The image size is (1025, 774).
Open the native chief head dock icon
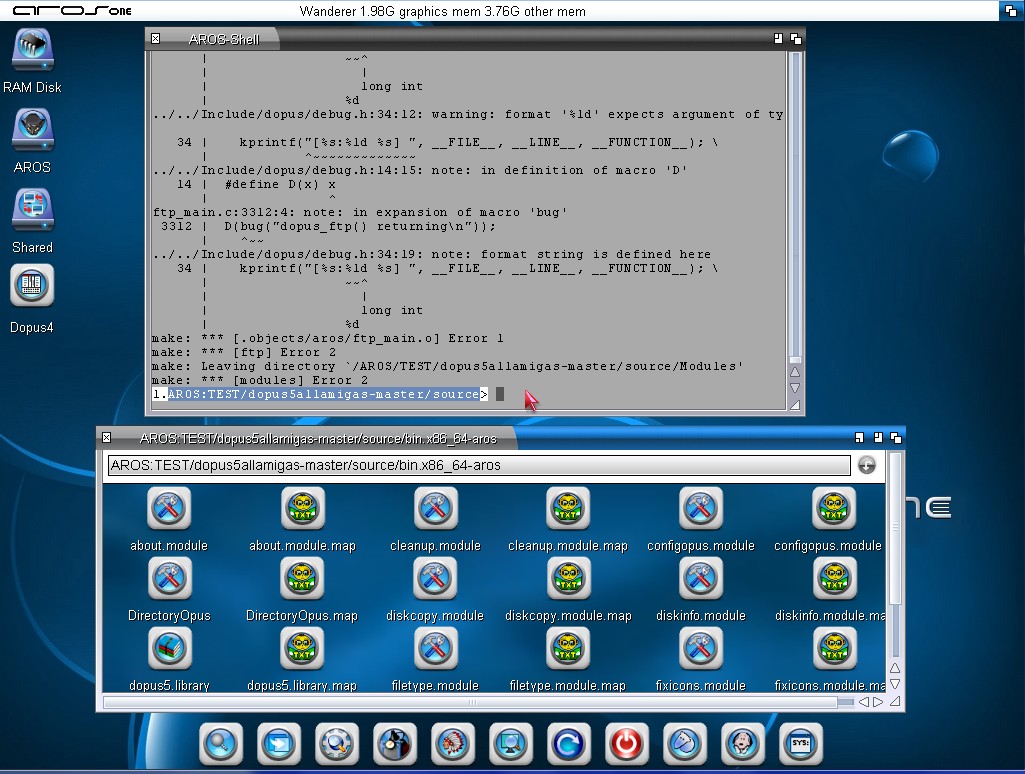(453, 743)
